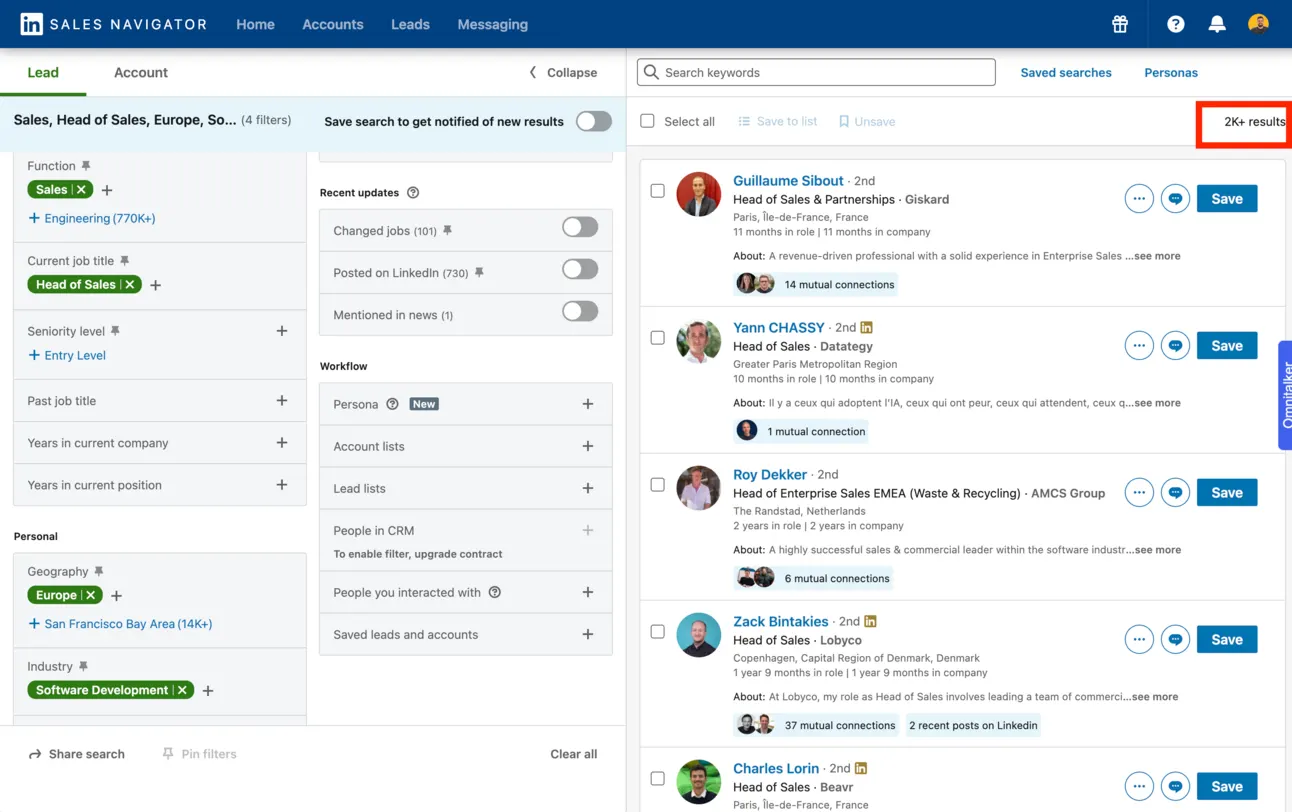The width and height of the screenshot is (1292, 812).
Task: Expand Lead lists filter
Action: pos(588,488)
